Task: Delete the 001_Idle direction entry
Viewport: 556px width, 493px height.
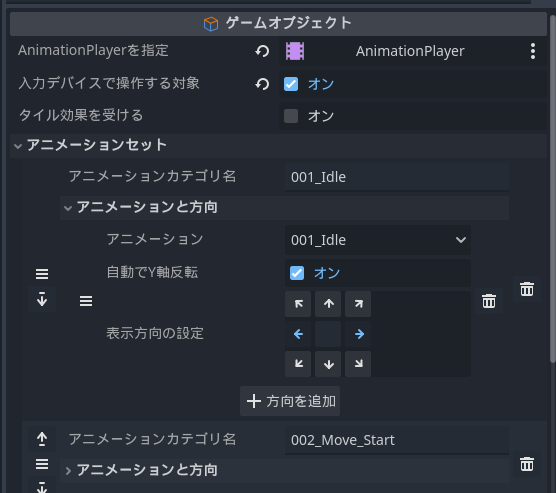Action: point(489,301)
